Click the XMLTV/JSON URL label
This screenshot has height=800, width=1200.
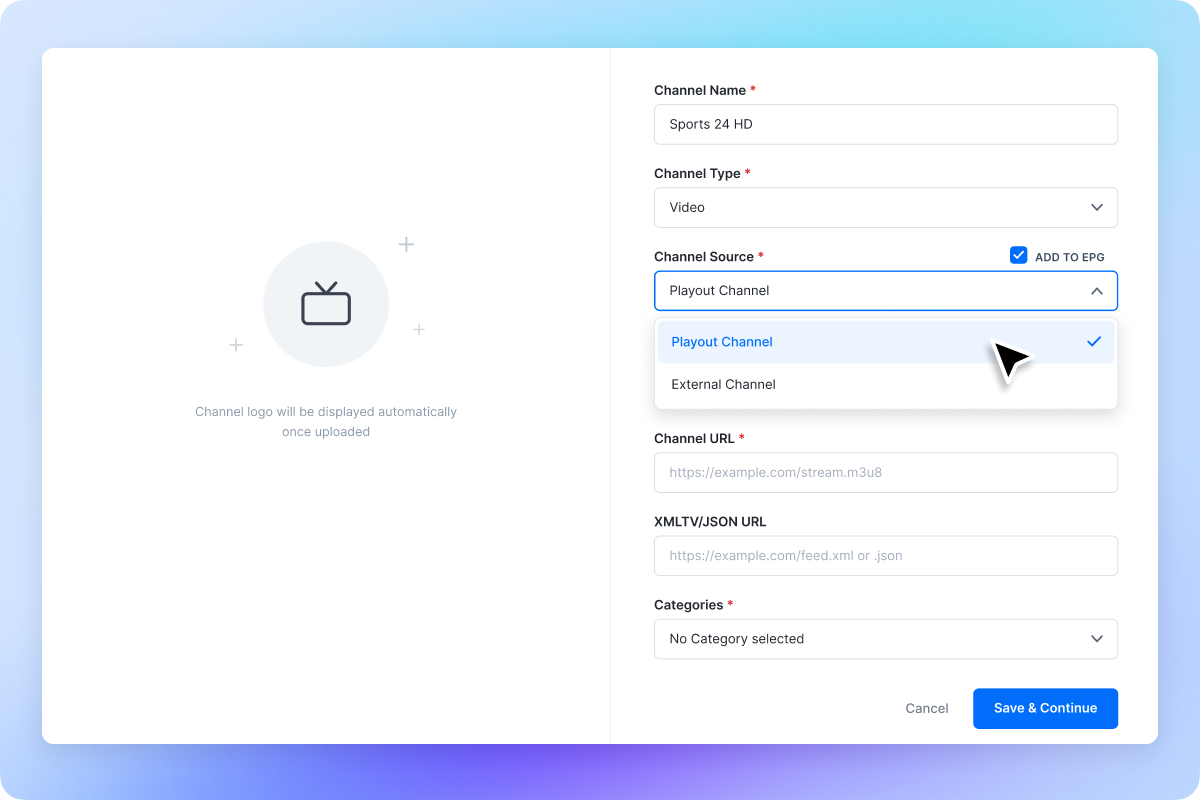[710, 522]
